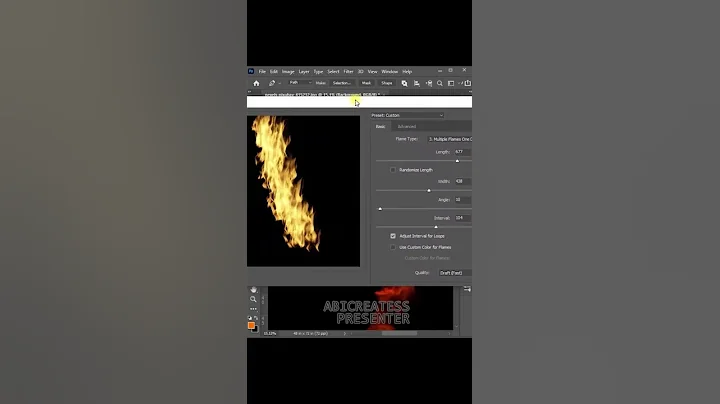This screenshot has height=404, width=720.
Task: Click the share image icon
Action: [x=467, y=83]
